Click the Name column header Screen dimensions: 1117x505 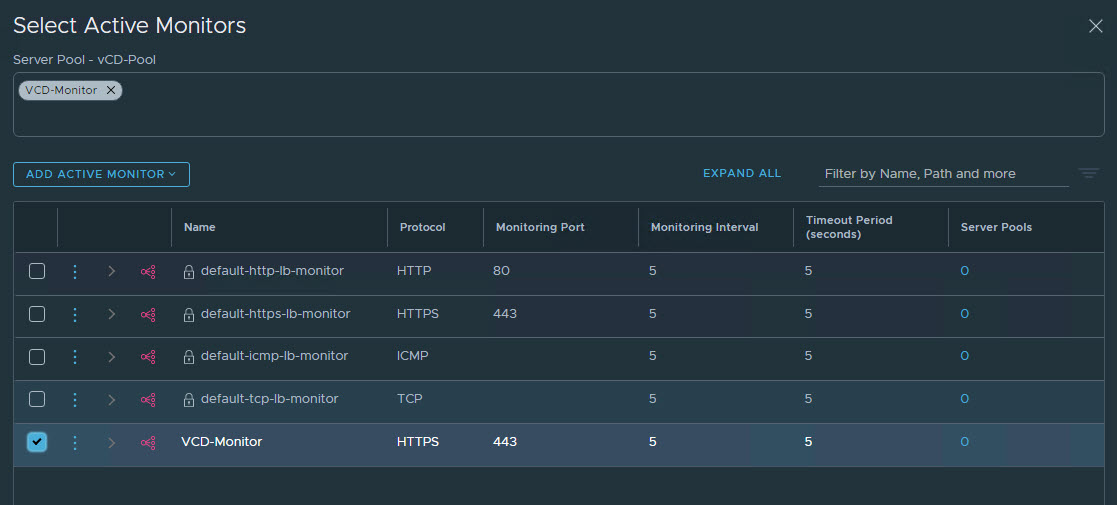(x=200, y=227)
